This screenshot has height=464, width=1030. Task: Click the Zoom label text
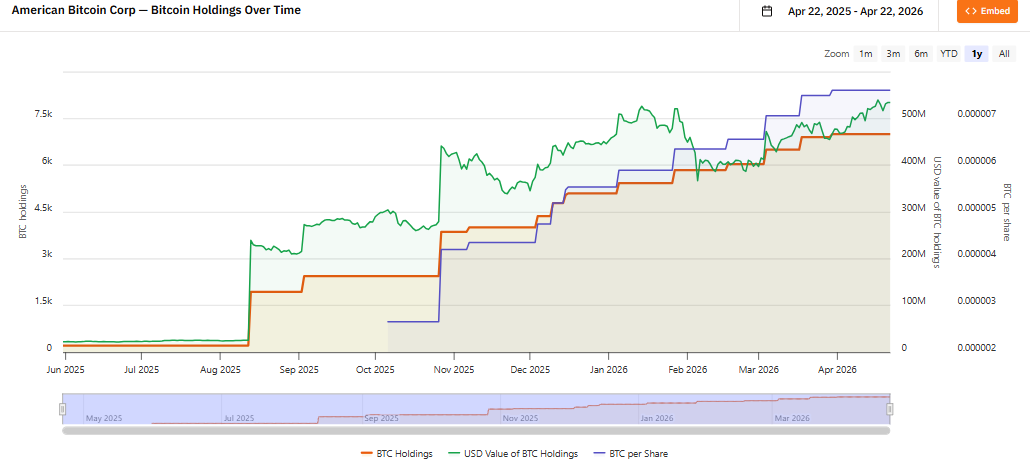point(837,54)
